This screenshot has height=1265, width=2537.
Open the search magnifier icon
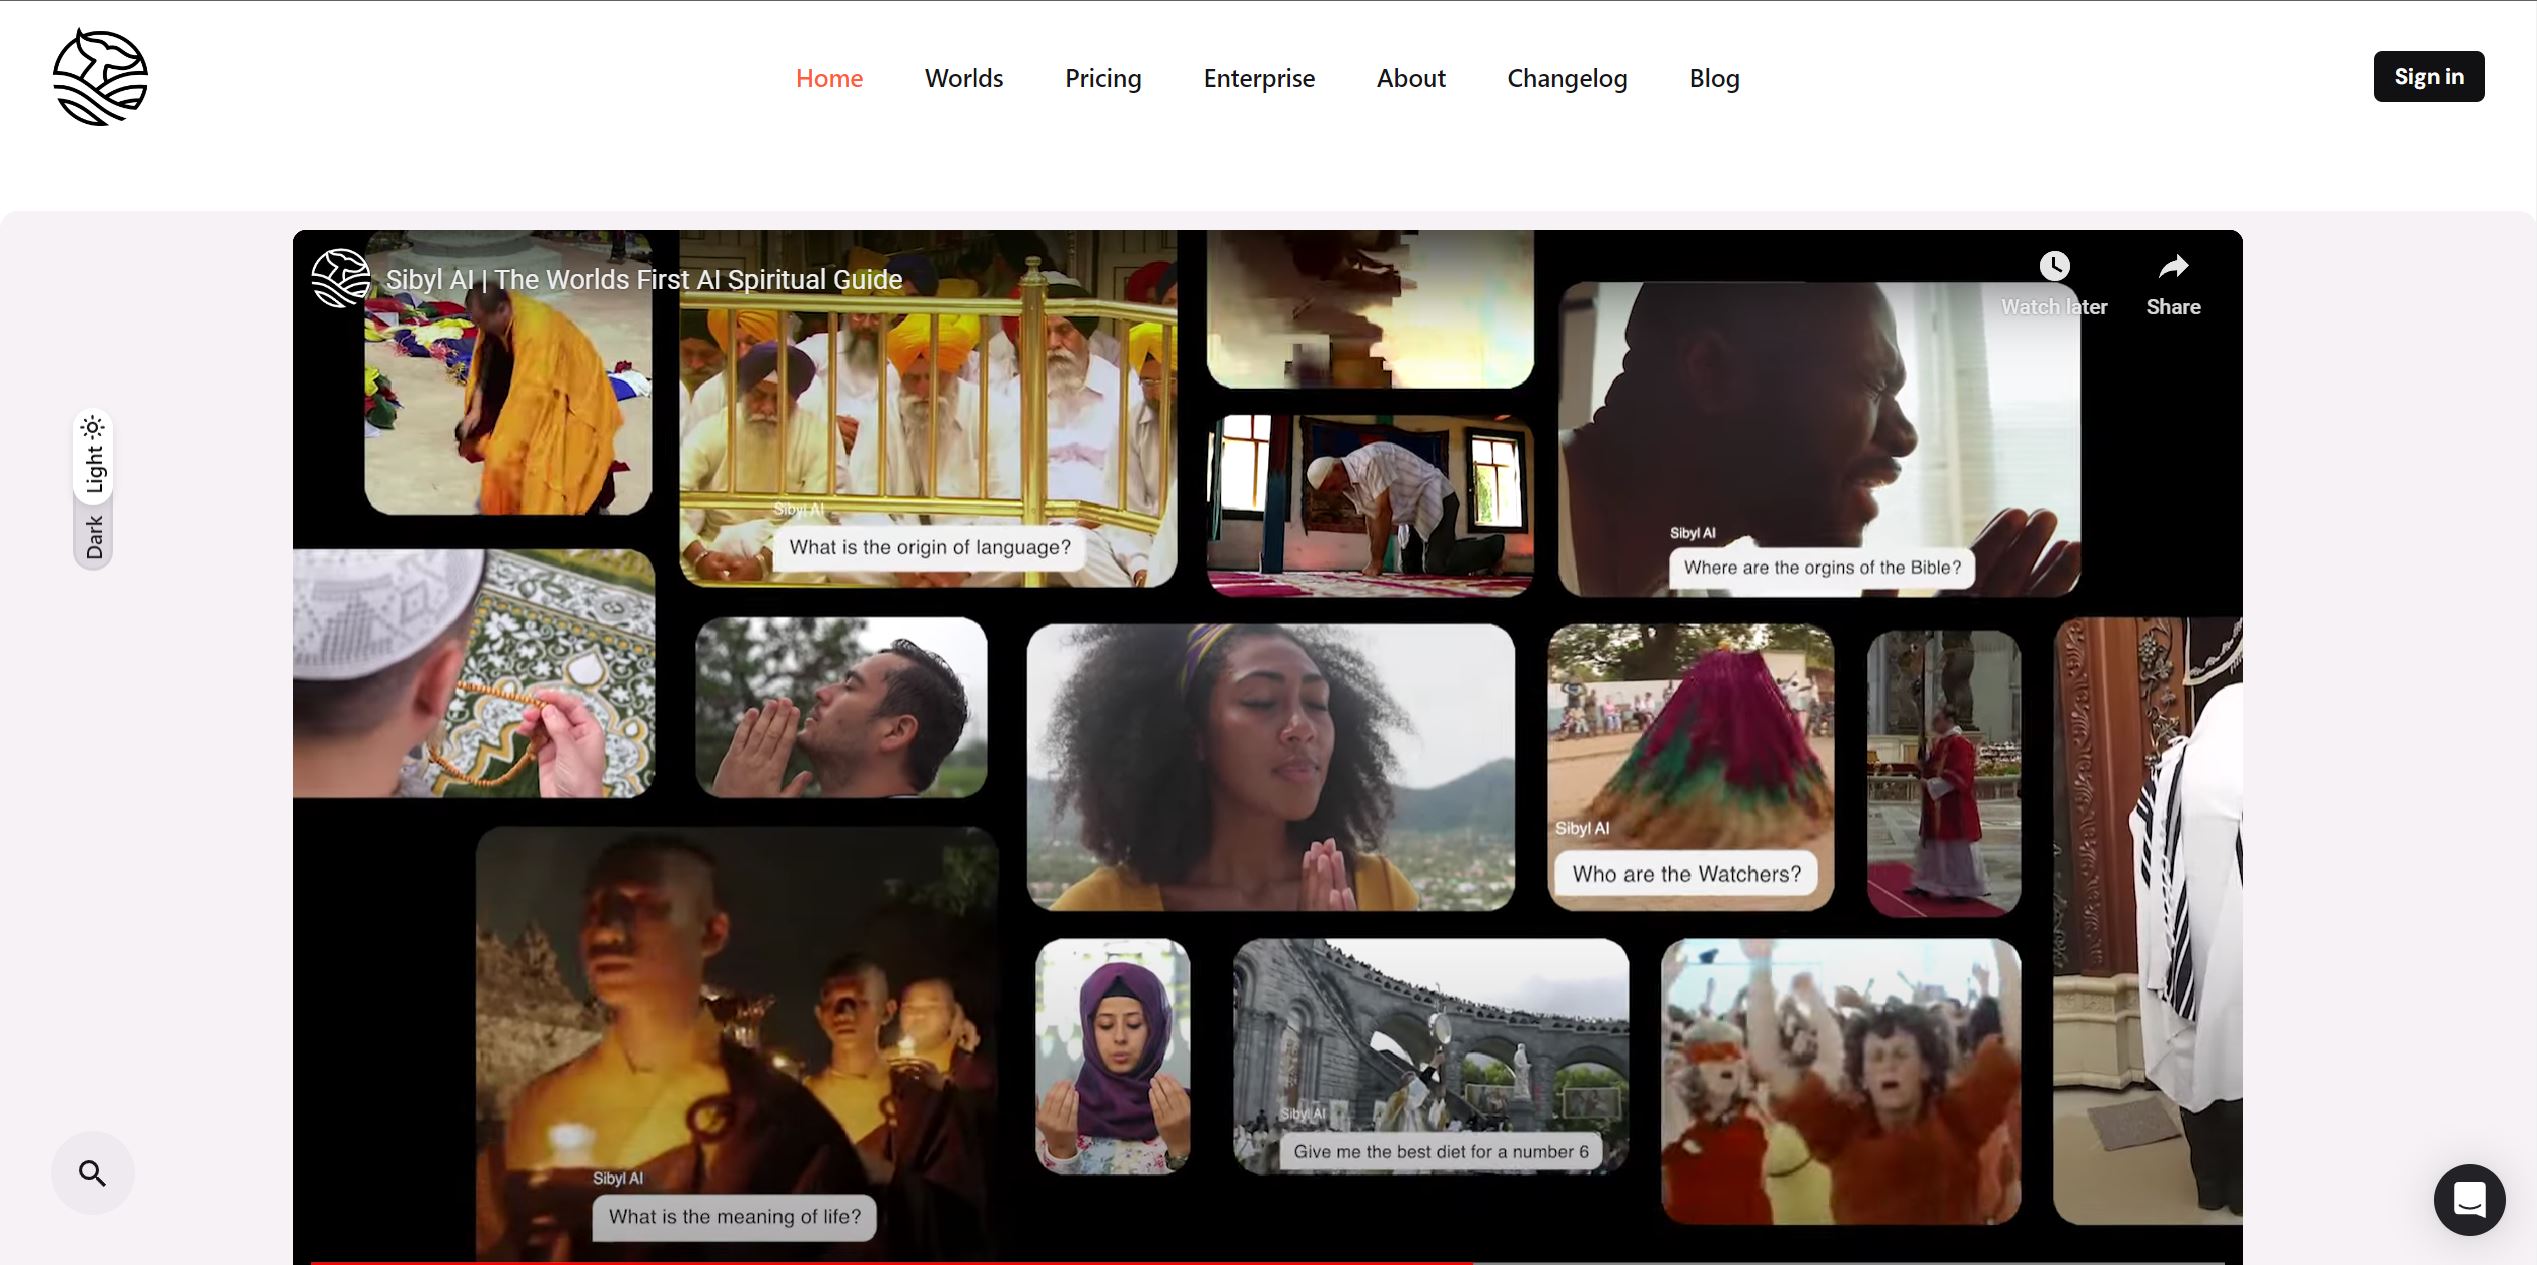[92, 1172]
